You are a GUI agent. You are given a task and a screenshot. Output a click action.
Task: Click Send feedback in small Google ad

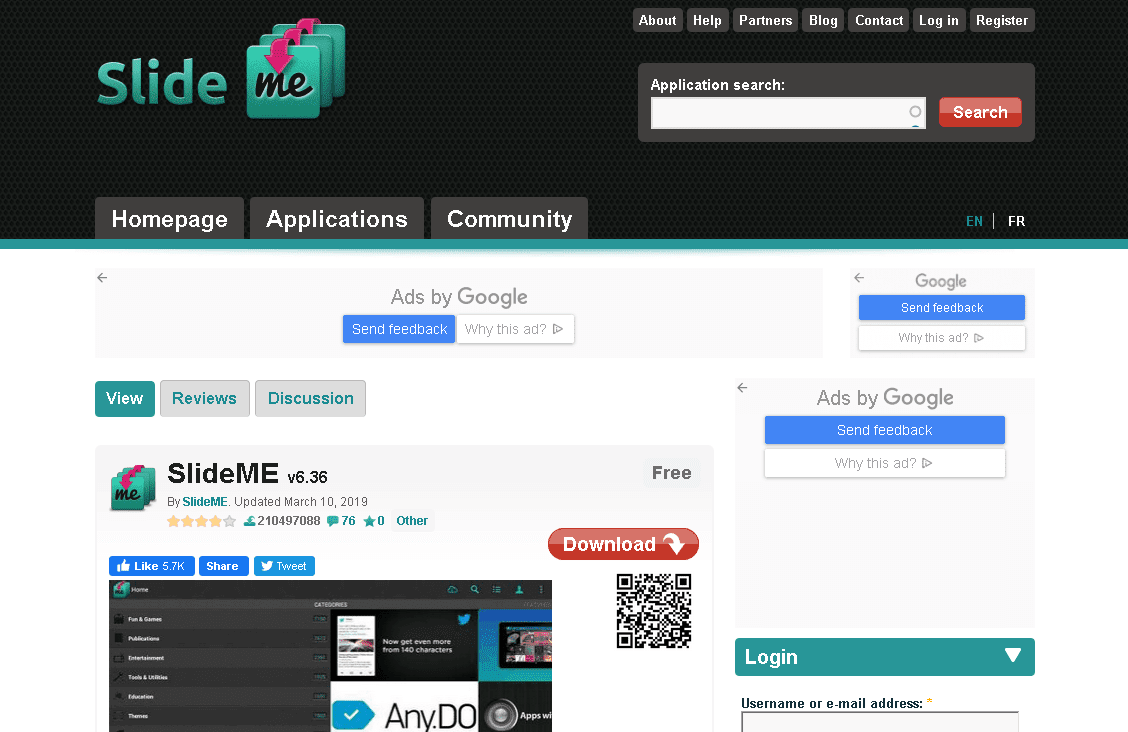[x=942, y=308]
